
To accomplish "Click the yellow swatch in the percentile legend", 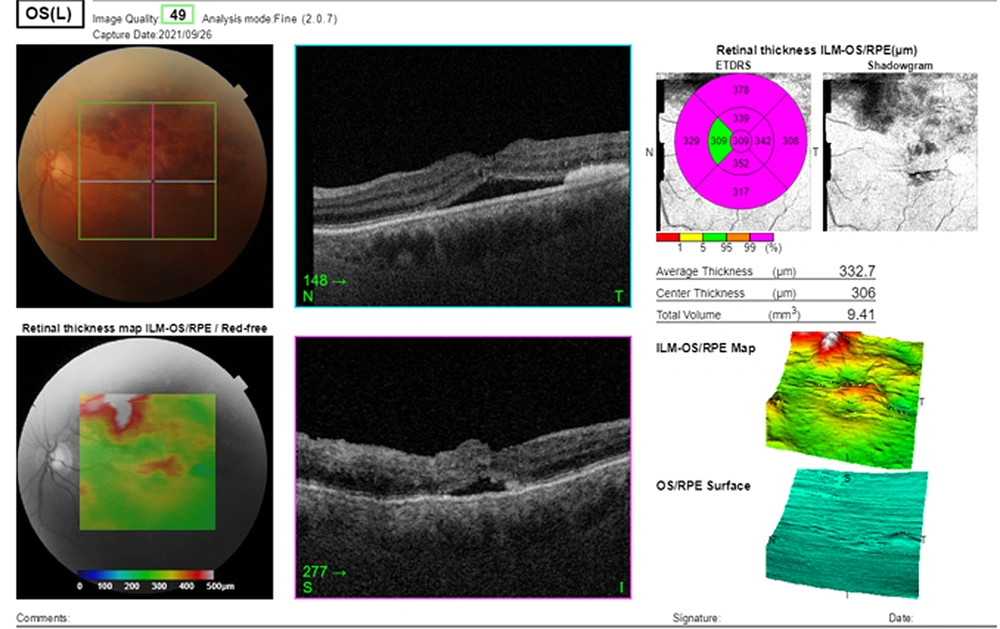I will (691, 237).
